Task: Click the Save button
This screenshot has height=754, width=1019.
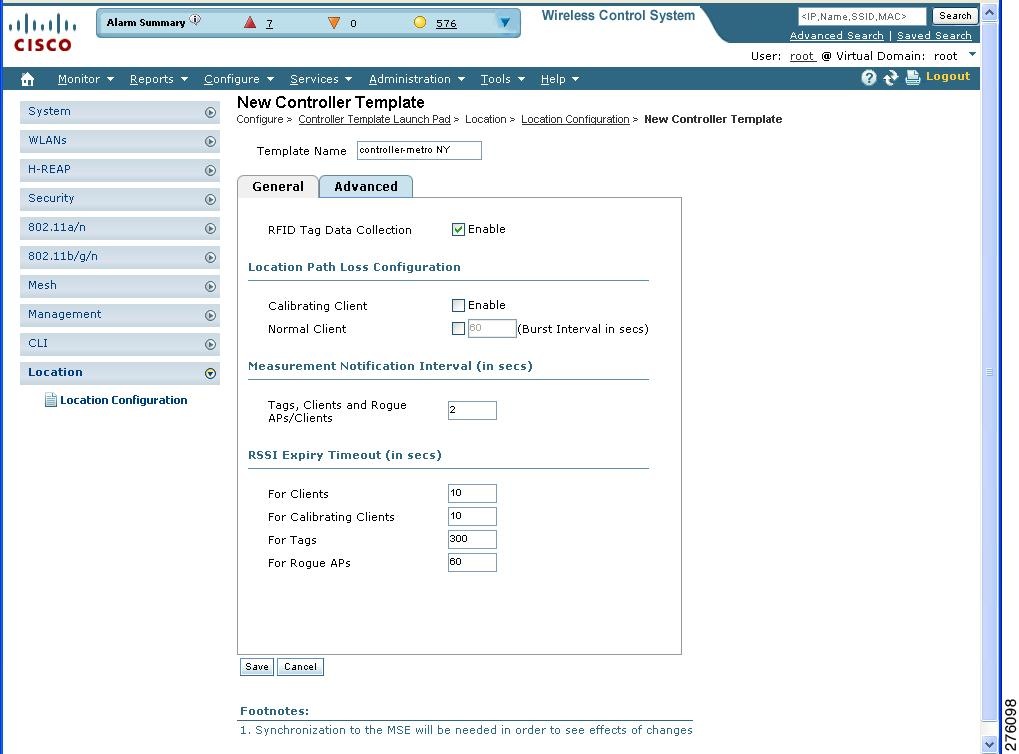Action: tap(257, 666)
